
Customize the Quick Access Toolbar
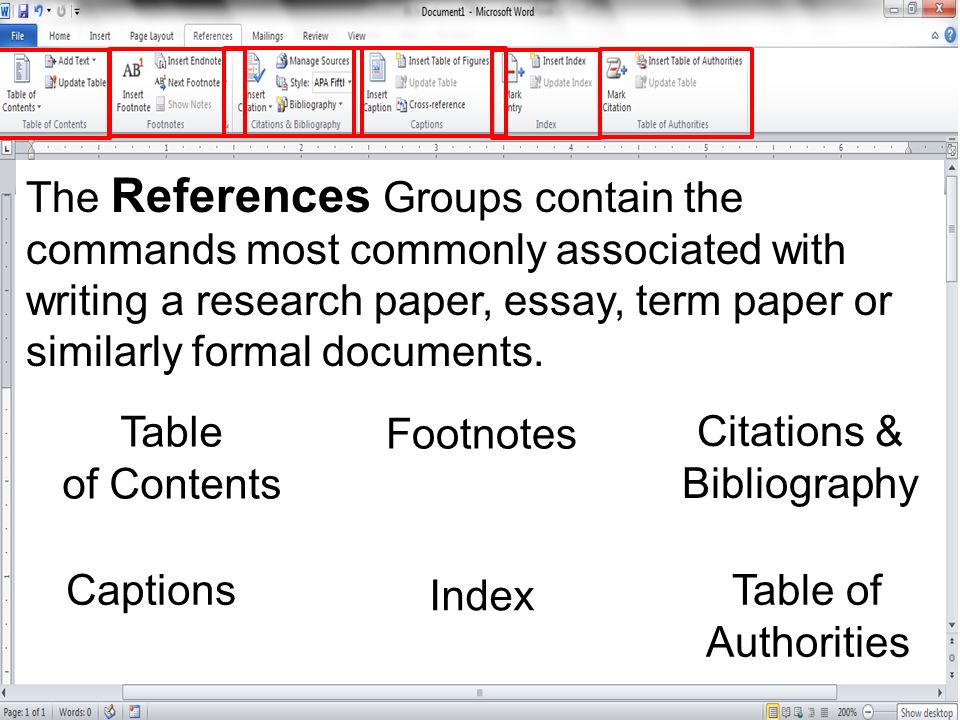pos(77,11)
